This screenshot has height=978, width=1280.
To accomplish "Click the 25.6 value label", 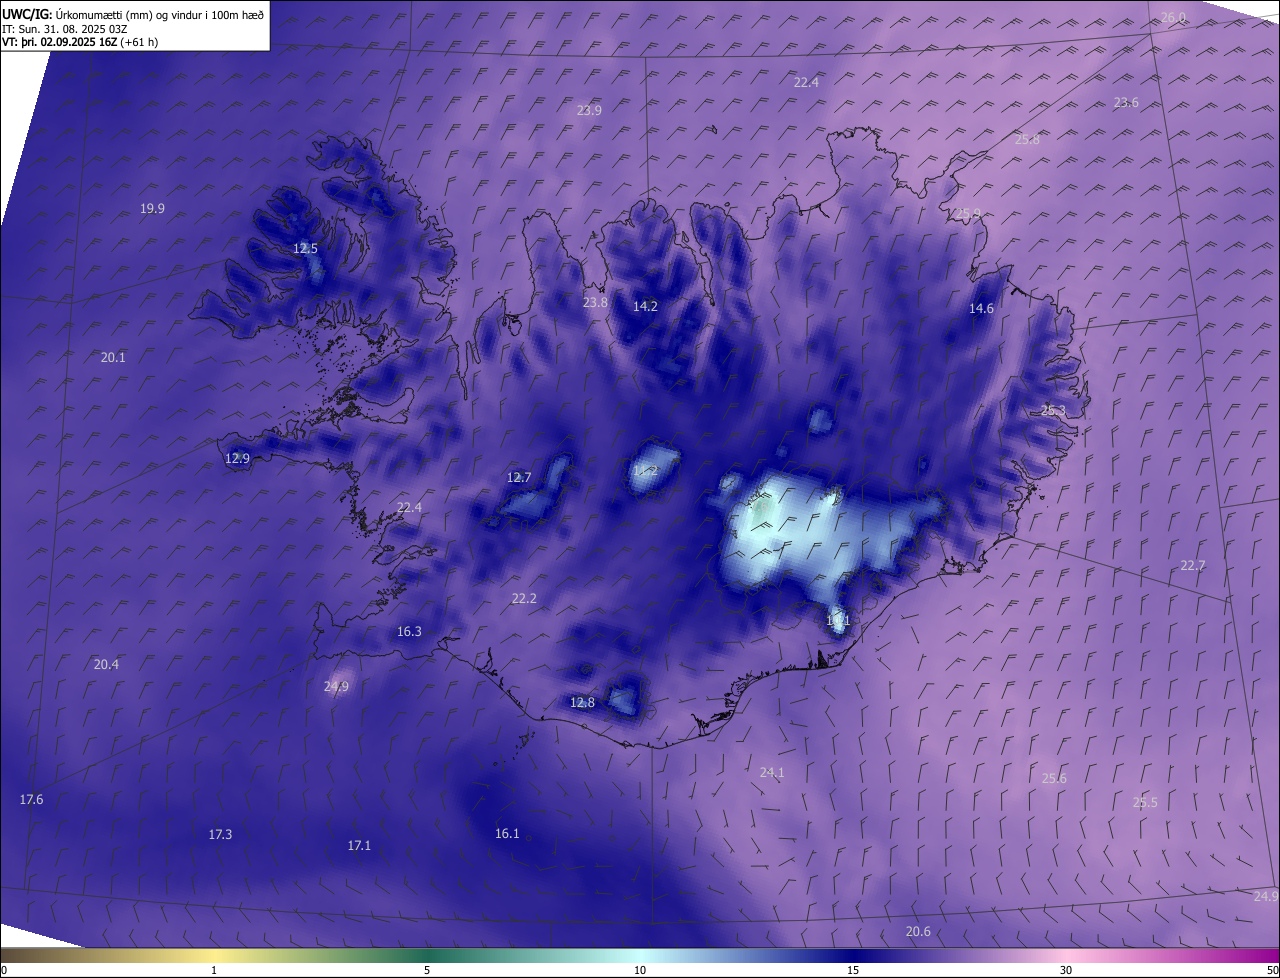I will pos(1054,778).
